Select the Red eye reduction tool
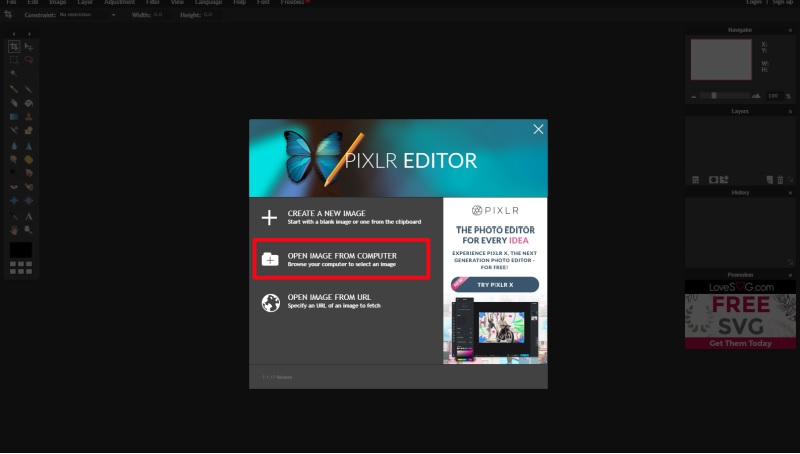The image size is (800, 454). 14,187
